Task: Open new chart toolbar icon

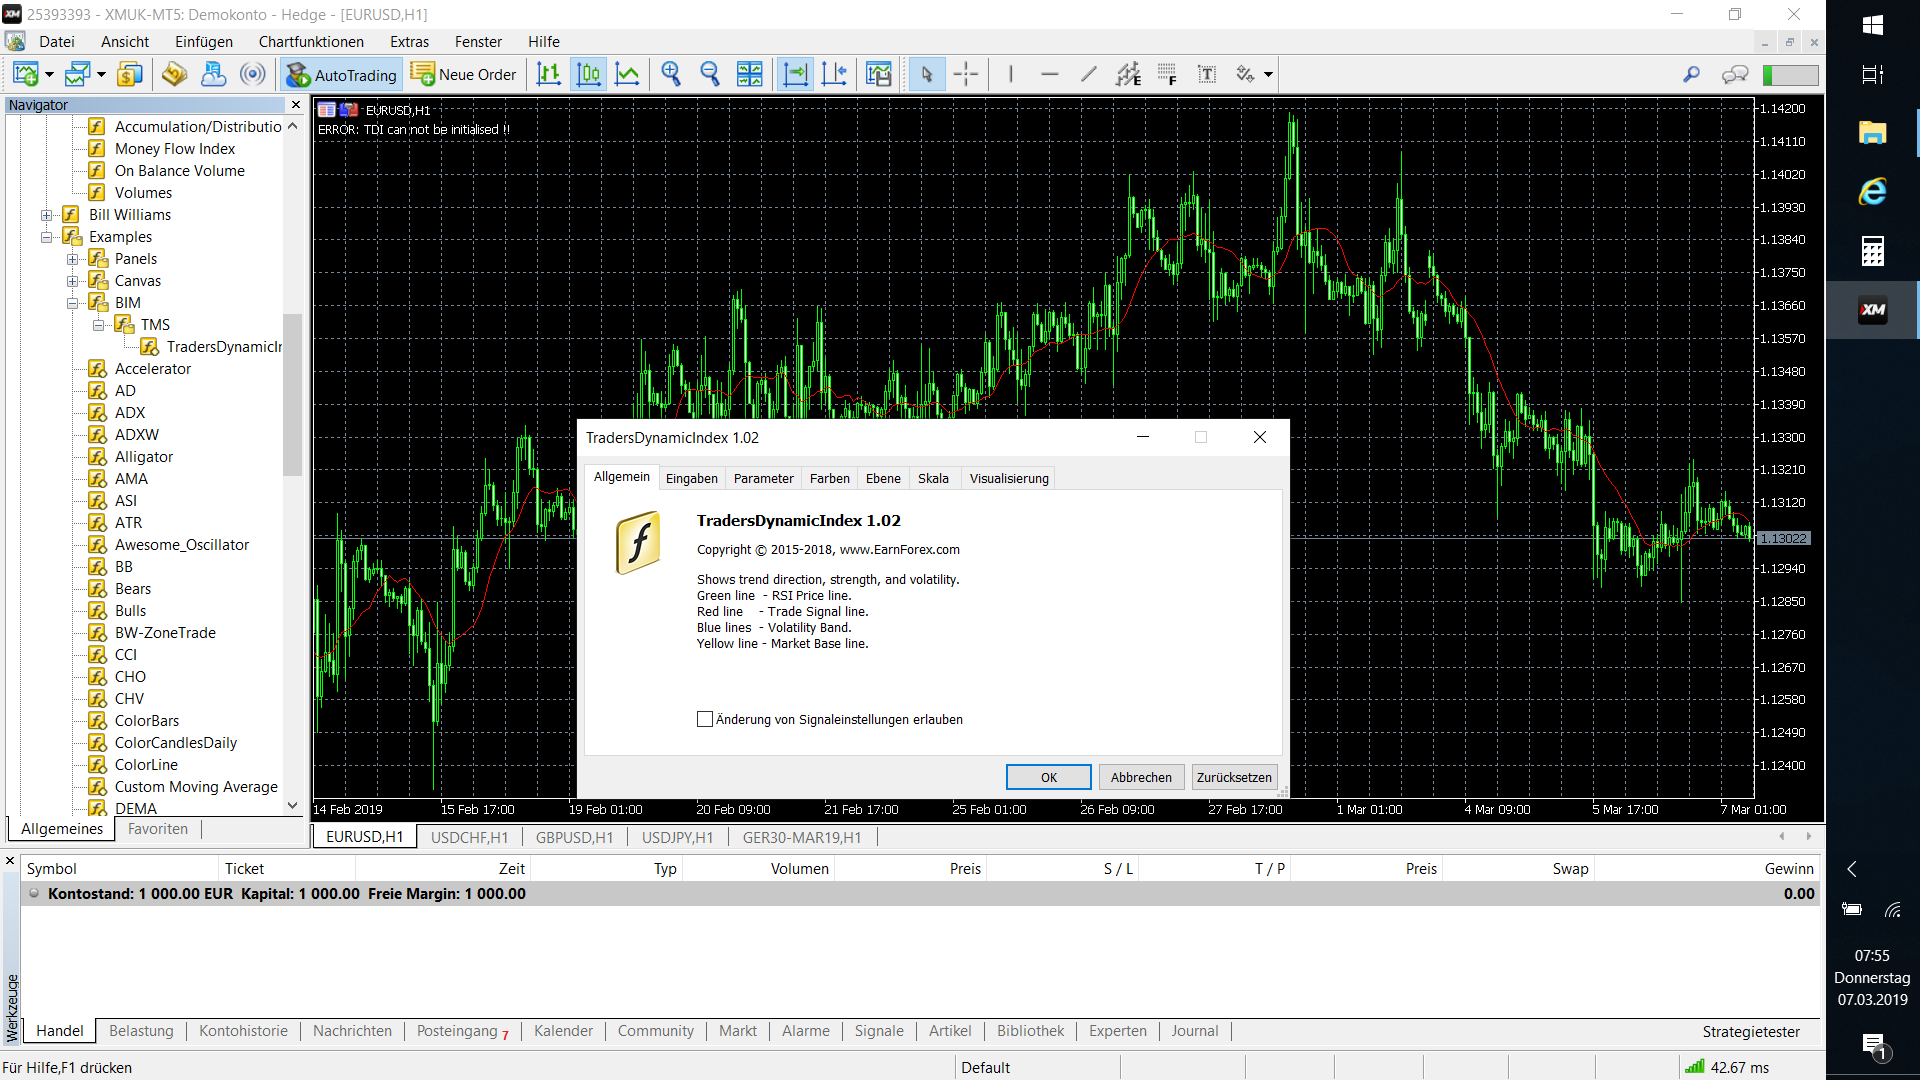Action: 26,74
